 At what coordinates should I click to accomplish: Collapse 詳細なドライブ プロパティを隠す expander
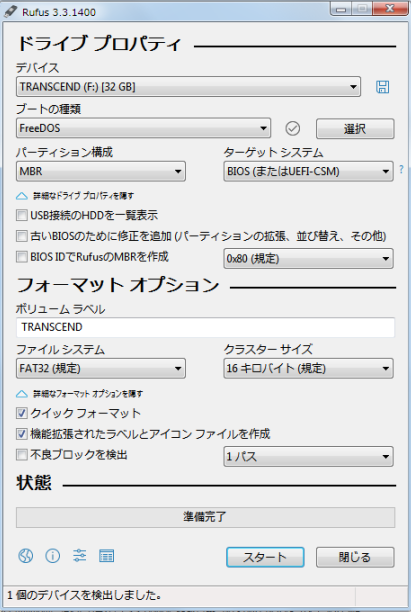(75, 196)
